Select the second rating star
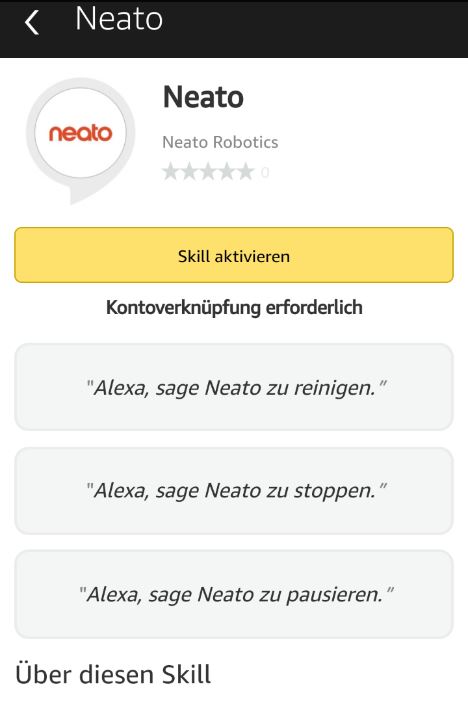 [x=189, y=171]
